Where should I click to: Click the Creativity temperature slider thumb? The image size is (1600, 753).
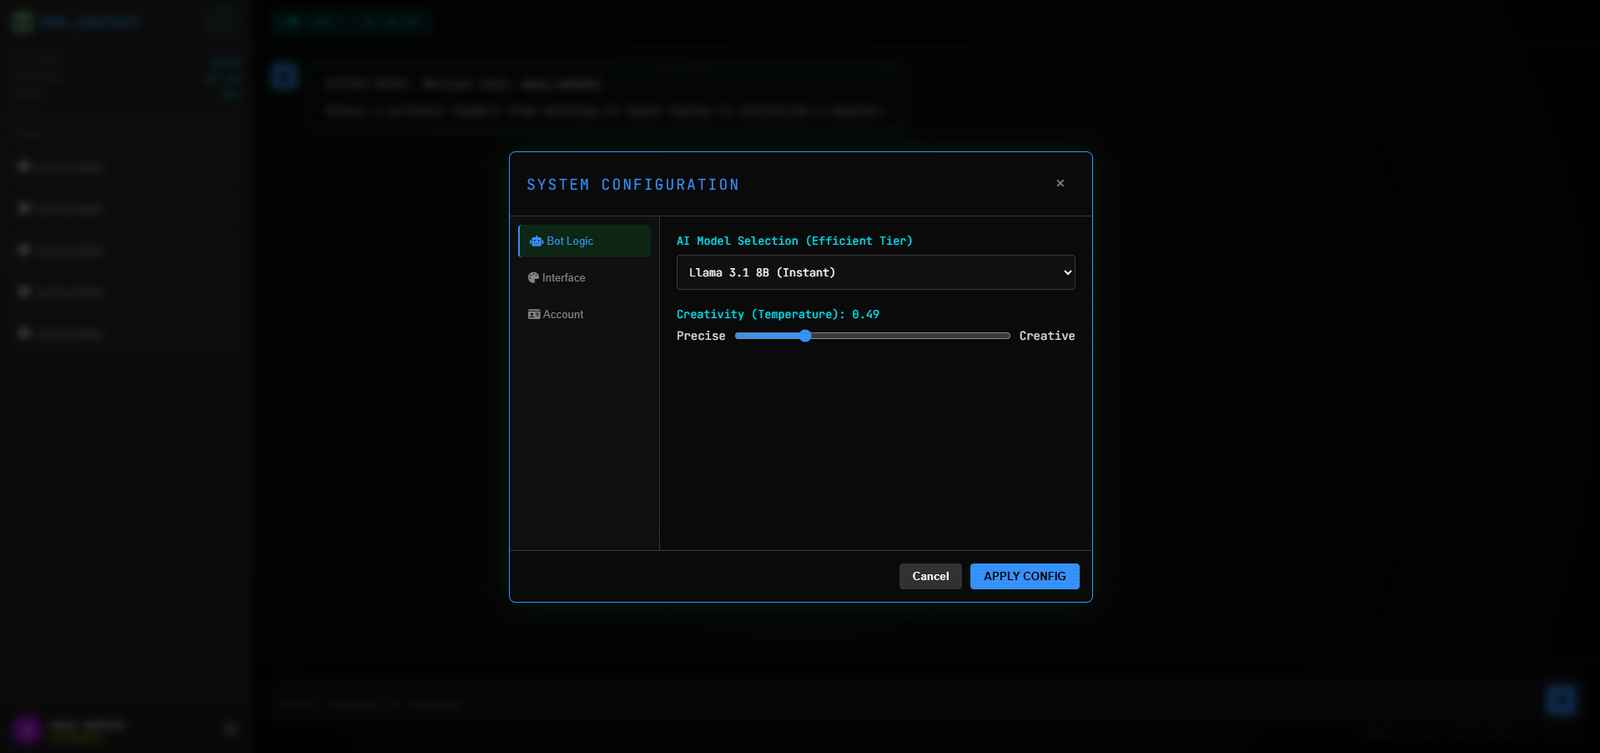pyautogui.click(x=805, y=336)
